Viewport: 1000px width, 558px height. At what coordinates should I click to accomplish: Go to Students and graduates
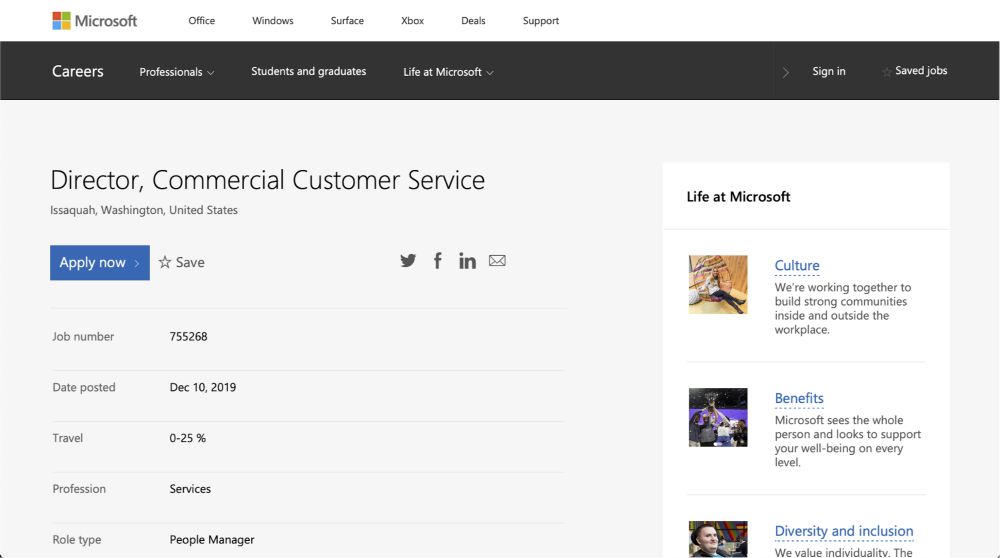[x=309, y=71]
